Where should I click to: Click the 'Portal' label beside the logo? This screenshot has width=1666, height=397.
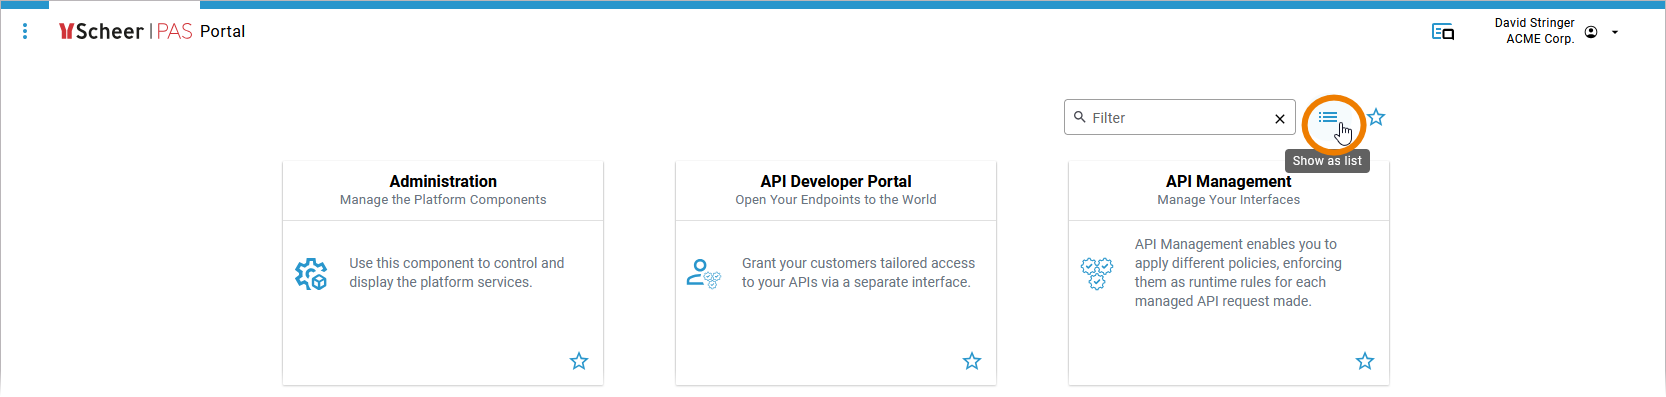tap(222, 31)
